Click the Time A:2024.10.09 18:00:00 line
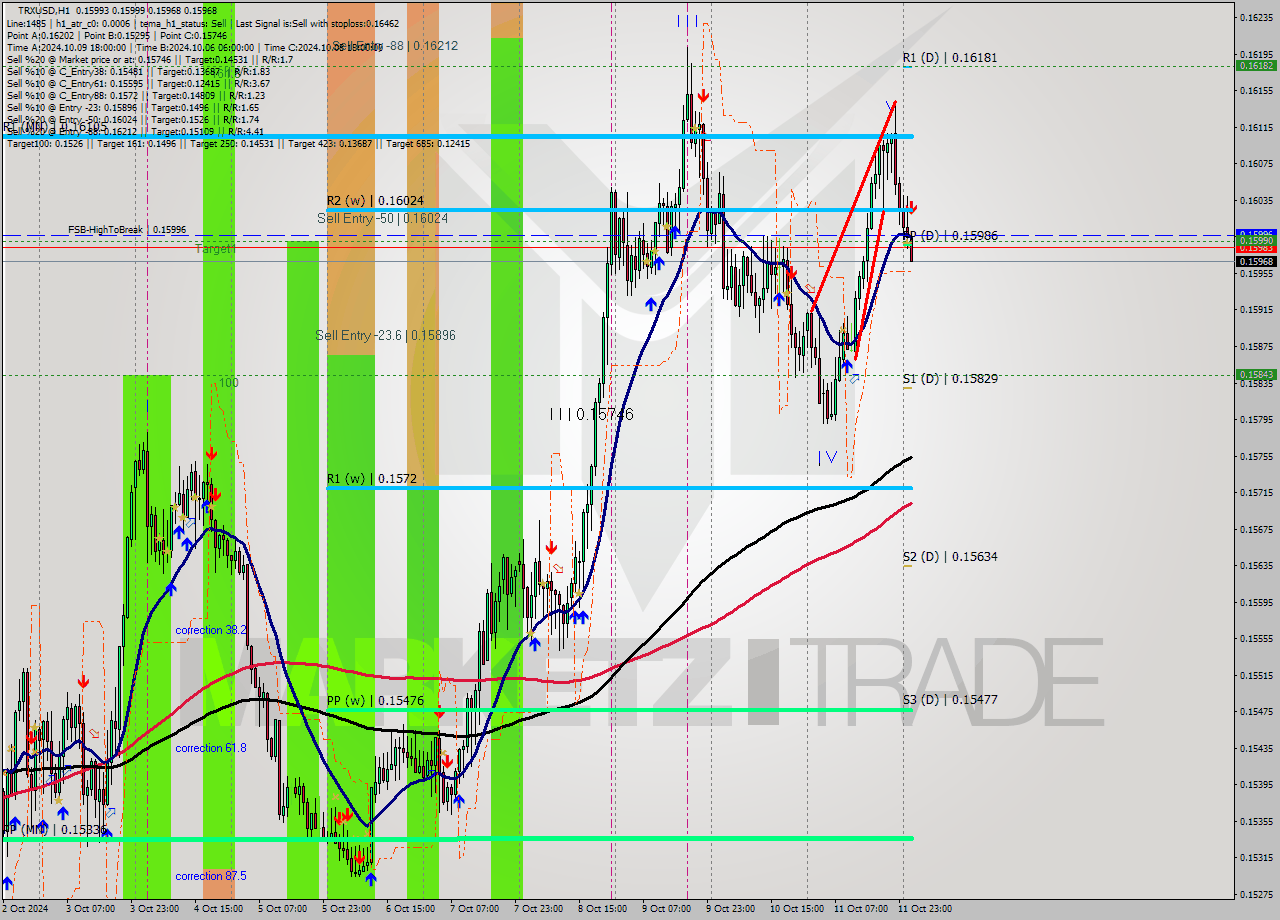The image size is (1280, 920). coord(66,46)
